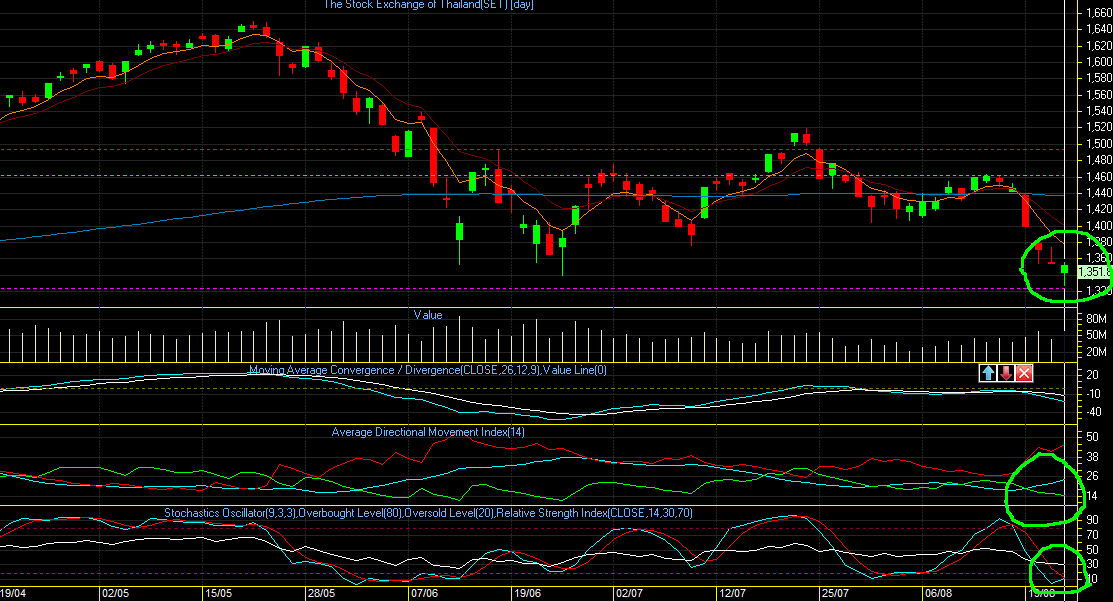Screen dimensions: 1113x602
Task: Click the 15/05 date label
Action: click(218, 593)
